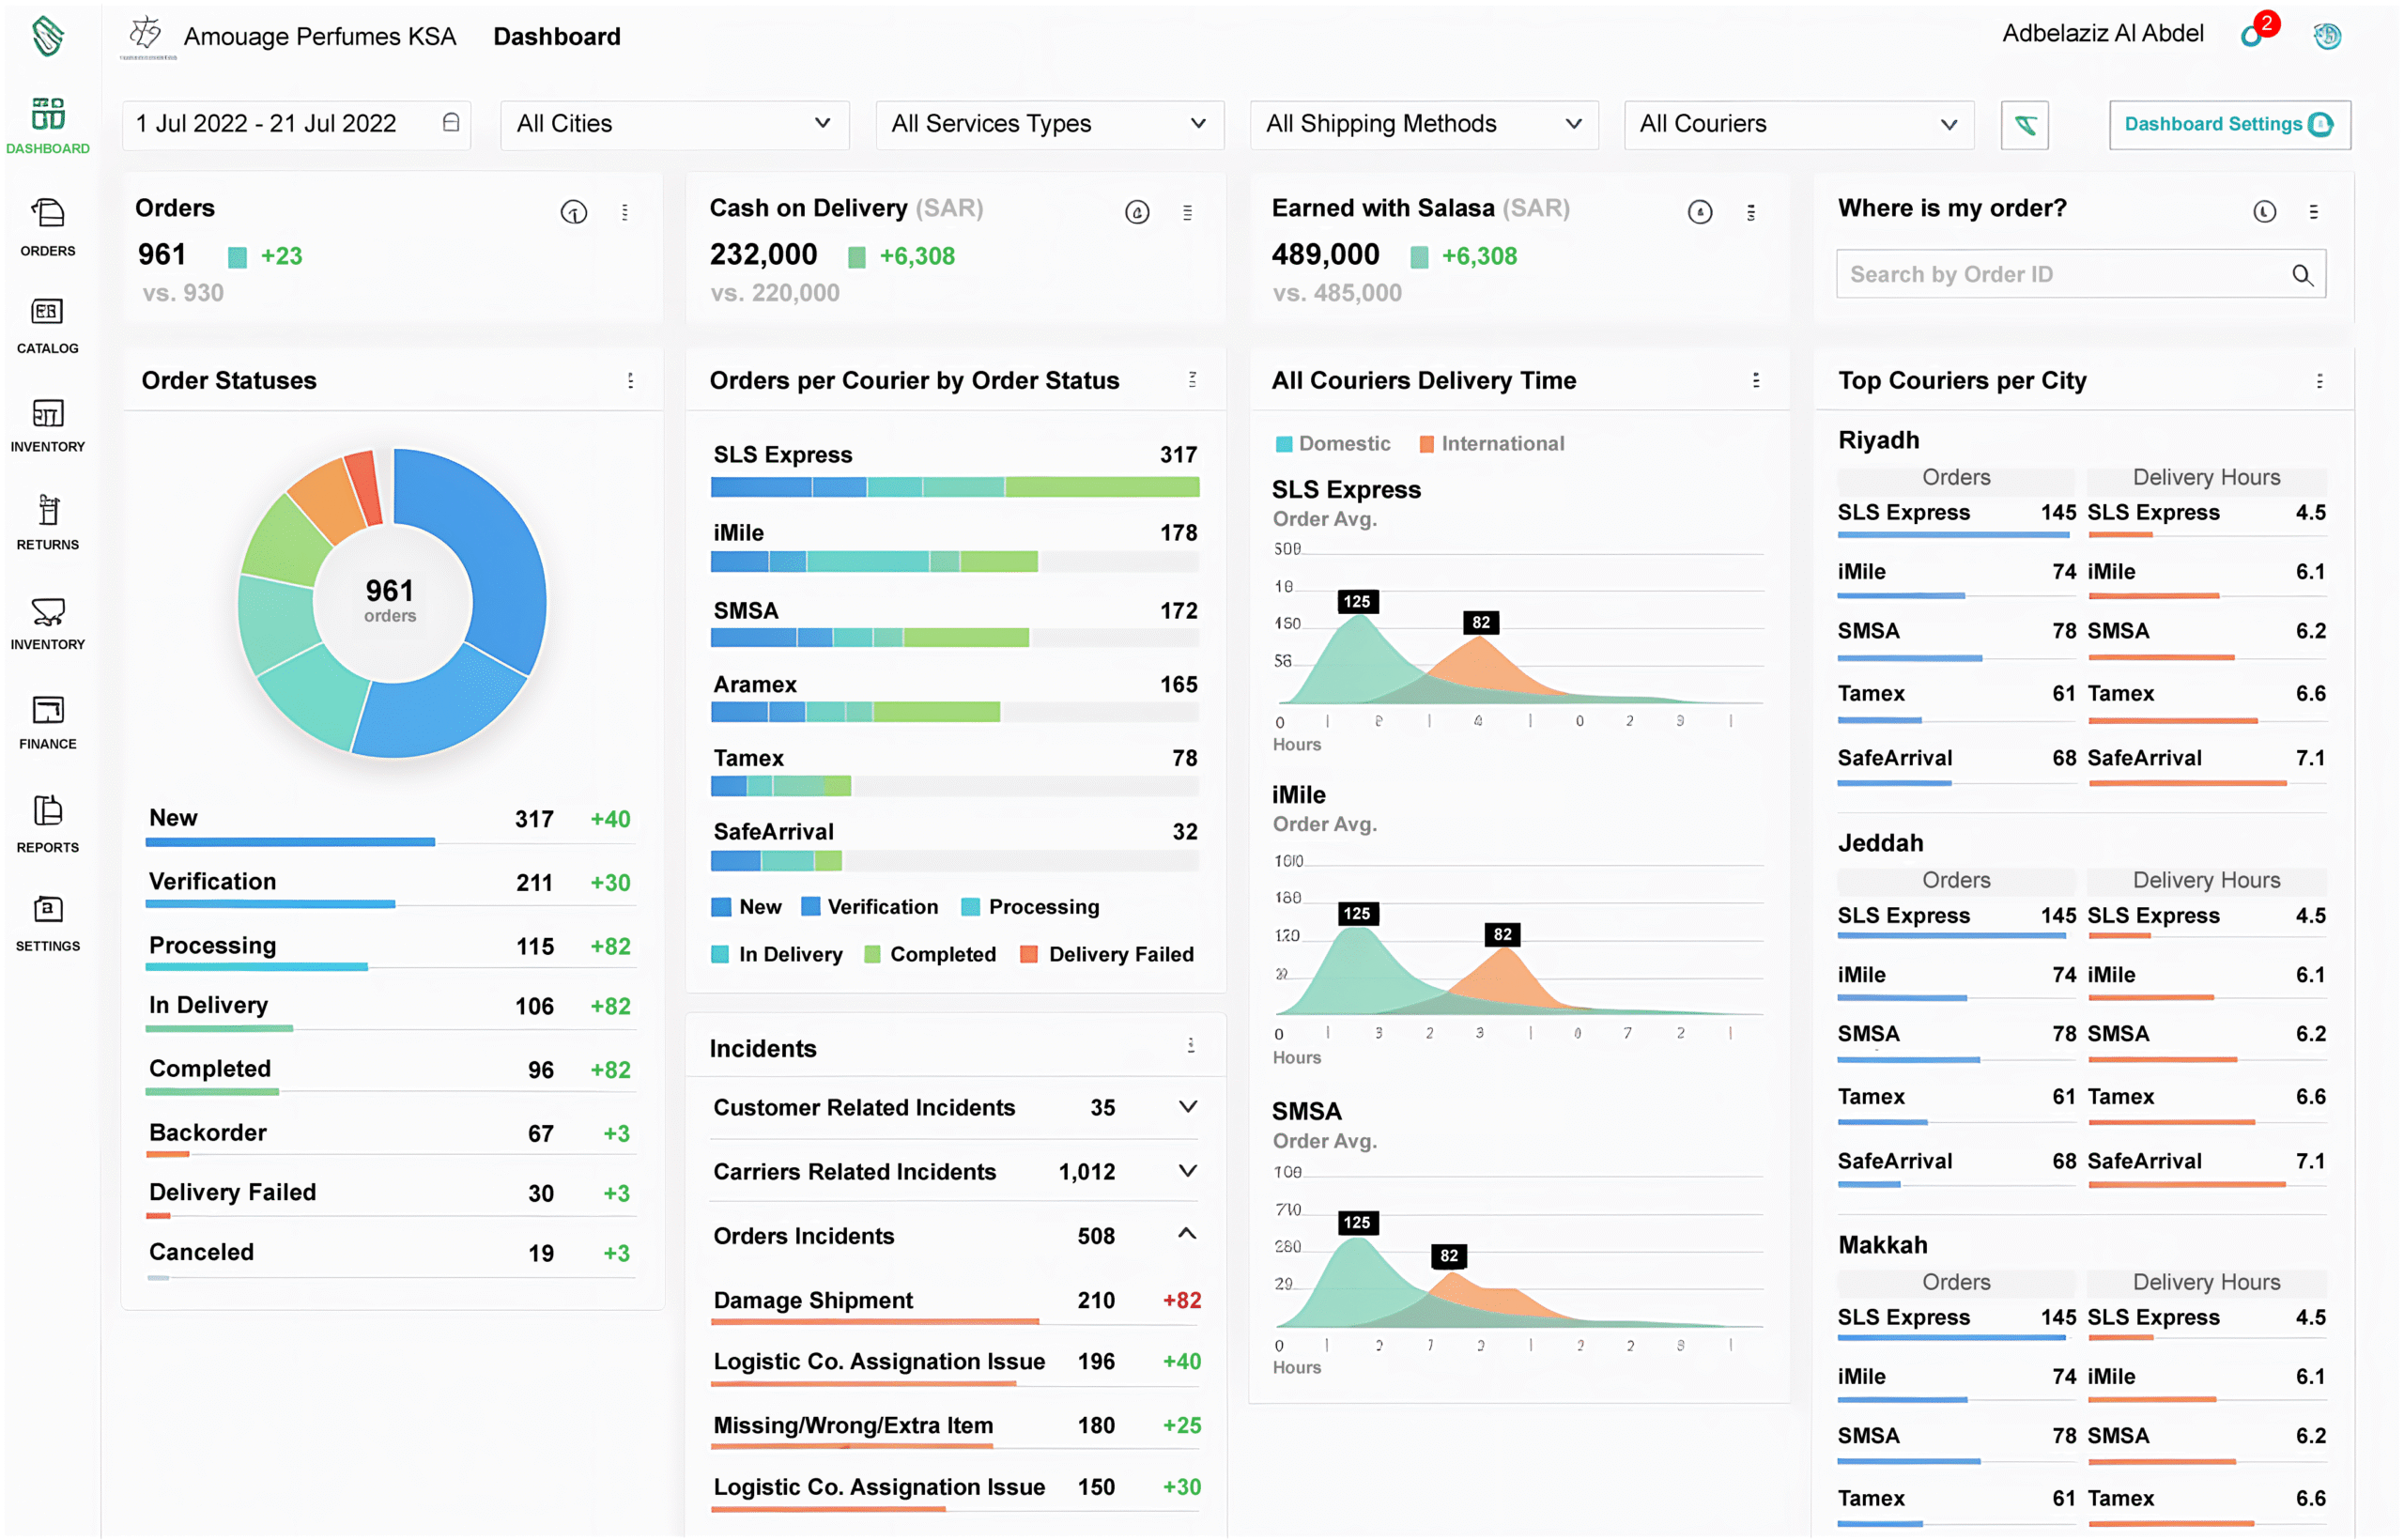2404x1540 pixels.
Task: Open three-dot menu on Earned with Salasa card
Action: pyautogui.click(x=1750, y=212)
